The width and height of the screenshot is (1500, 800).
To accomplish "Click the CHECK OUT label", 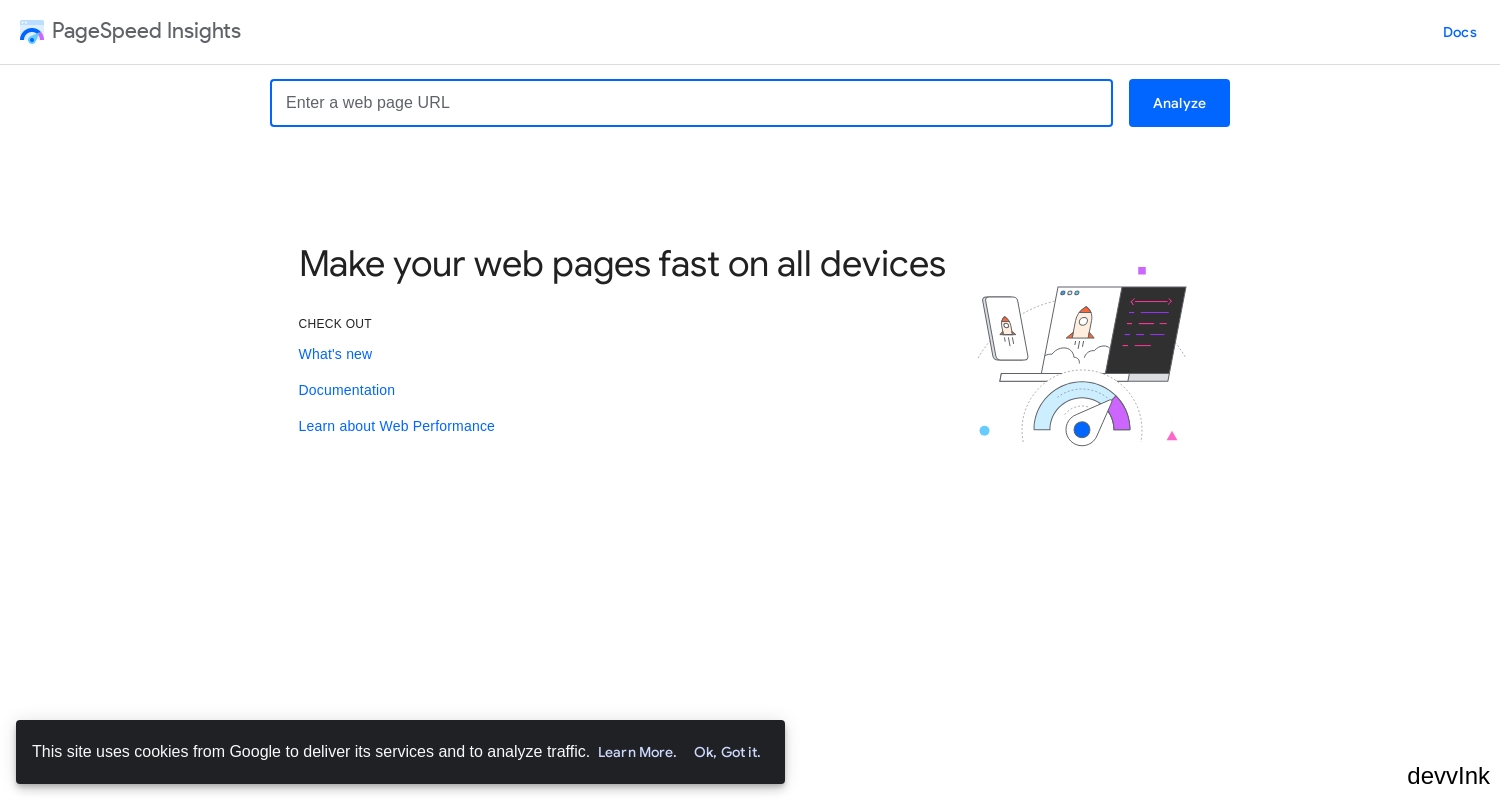I will pyautogui.click(x=335, y=324).
